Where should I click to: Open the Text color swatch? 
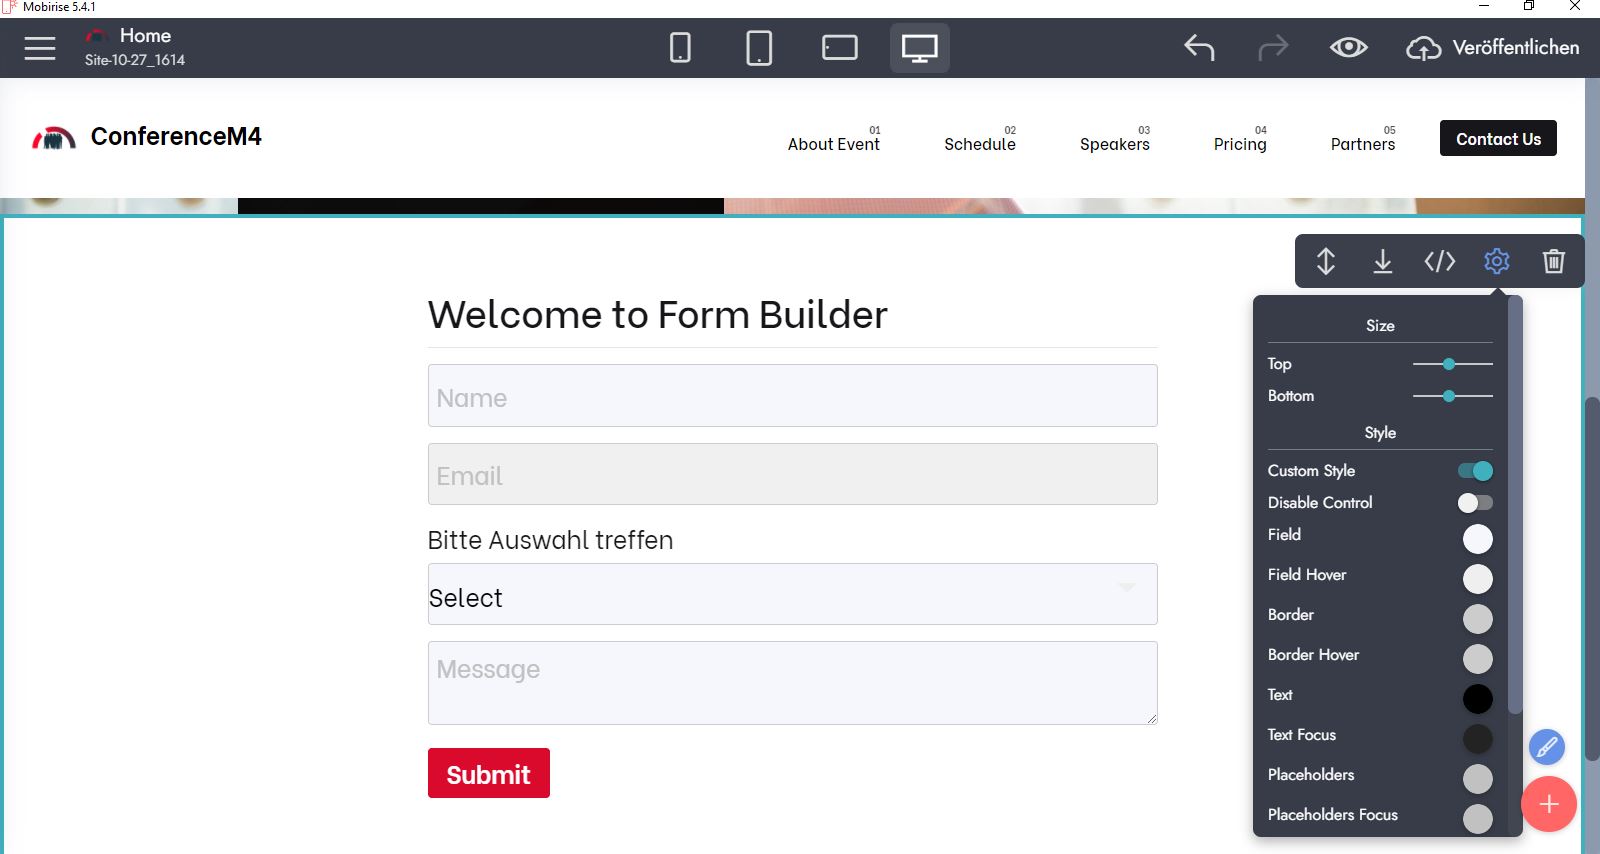[x=1477, y=699]
